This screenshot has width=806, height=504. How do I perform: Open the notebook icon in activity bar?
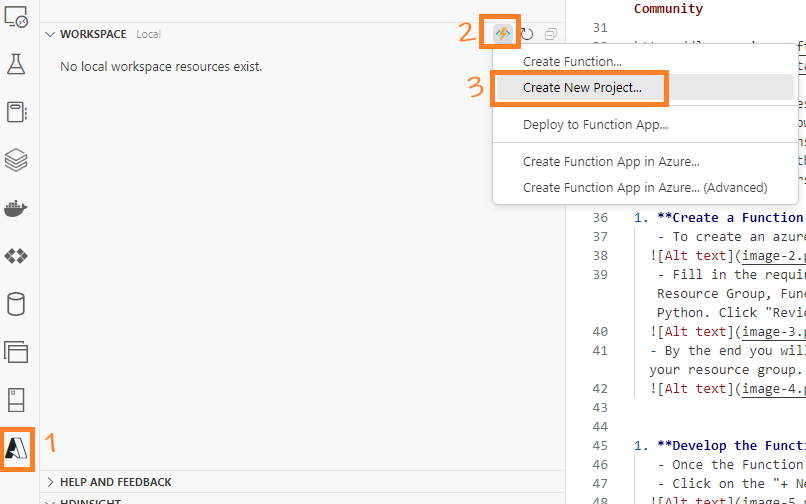pyautogui.click(x=16, y=112)
